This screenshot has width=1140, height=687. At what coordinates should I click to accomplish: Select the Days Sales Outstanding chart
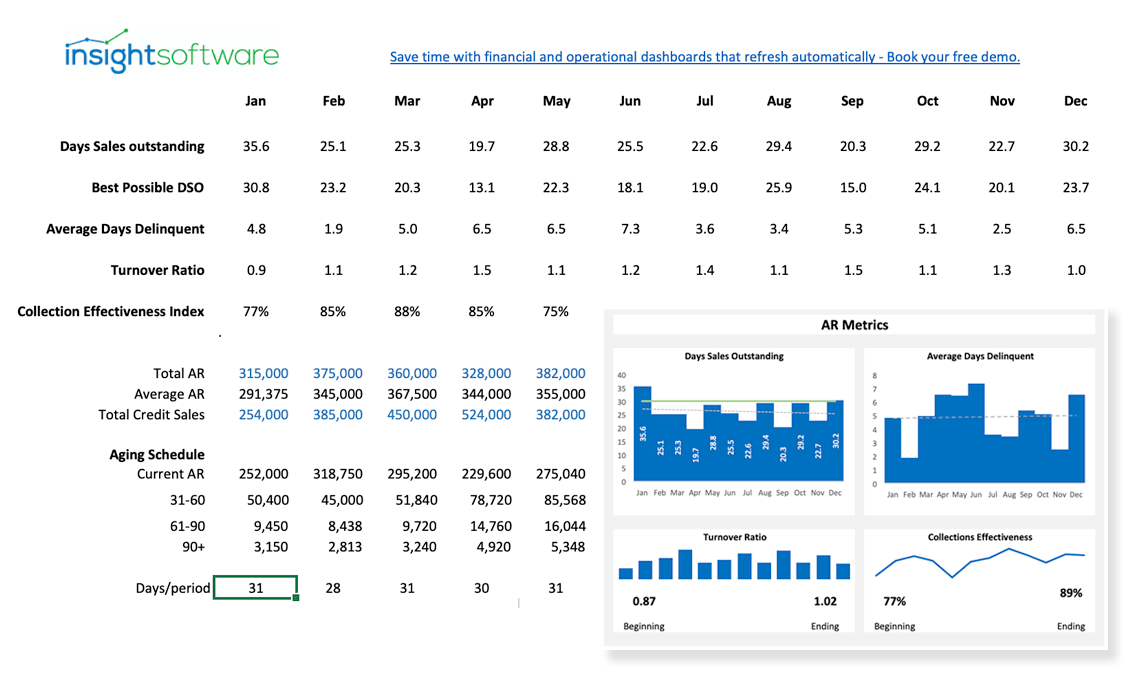pos(734,431)
